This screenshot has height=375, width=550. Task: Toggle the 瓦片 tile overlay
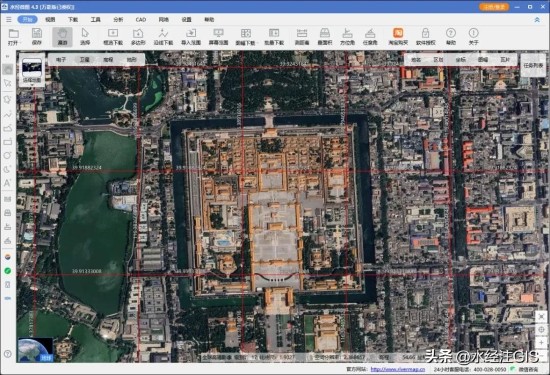coord(505,60)
